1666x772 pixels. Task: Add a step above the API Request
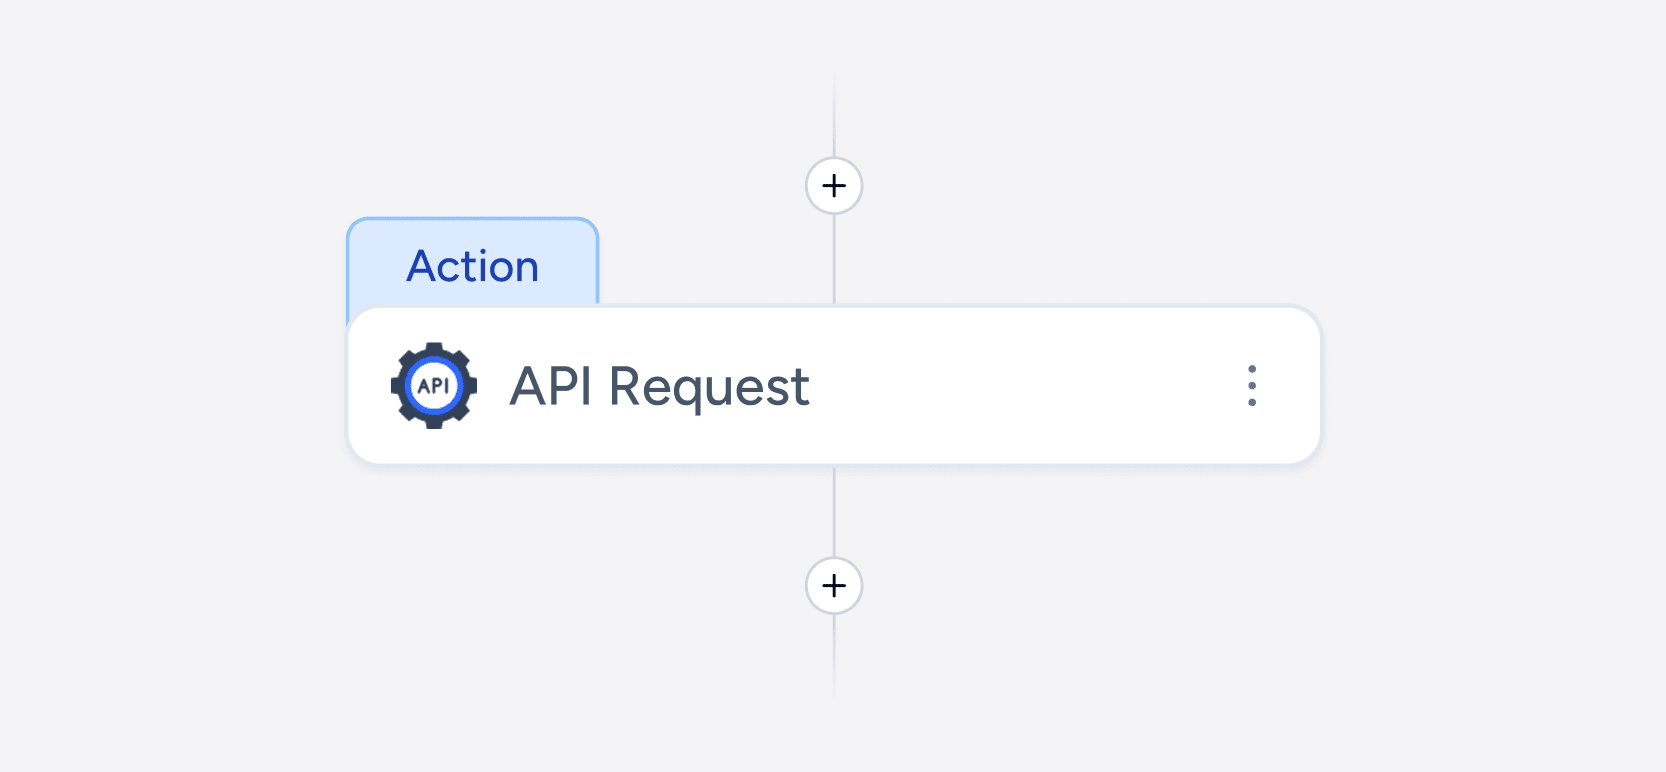click(x=834, y=186)
